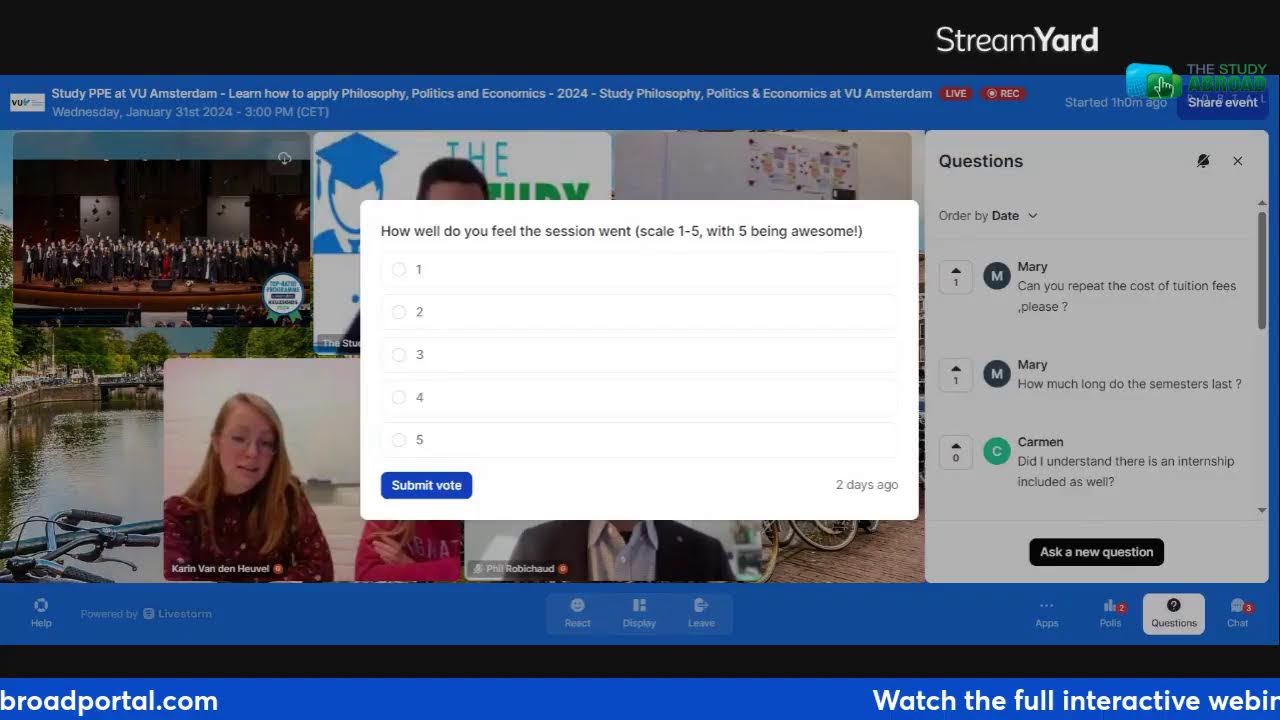The height and width of the screenshot is (720, 1280).
Task: Select rating 5 radio button
Action: [x=399, y=440]
